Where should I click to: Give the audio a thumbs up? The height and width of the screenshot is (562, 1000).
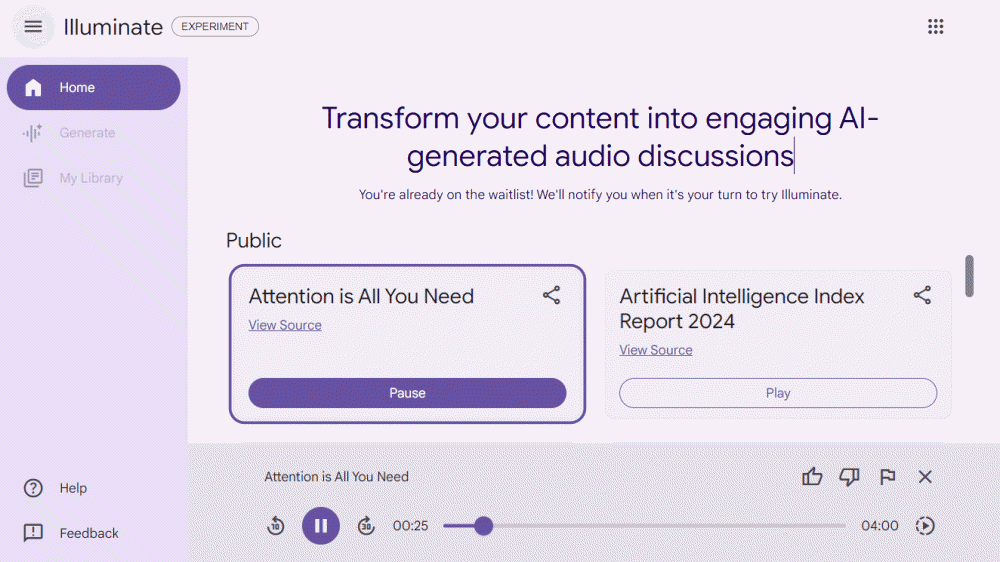[x=812, y=477]
